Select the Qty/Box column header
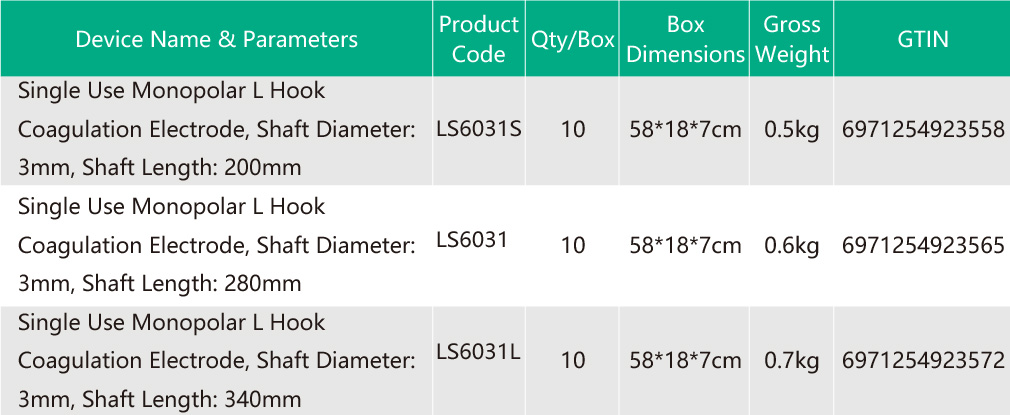This screenshot has height=415, width=1010. [x=572, y=41]
